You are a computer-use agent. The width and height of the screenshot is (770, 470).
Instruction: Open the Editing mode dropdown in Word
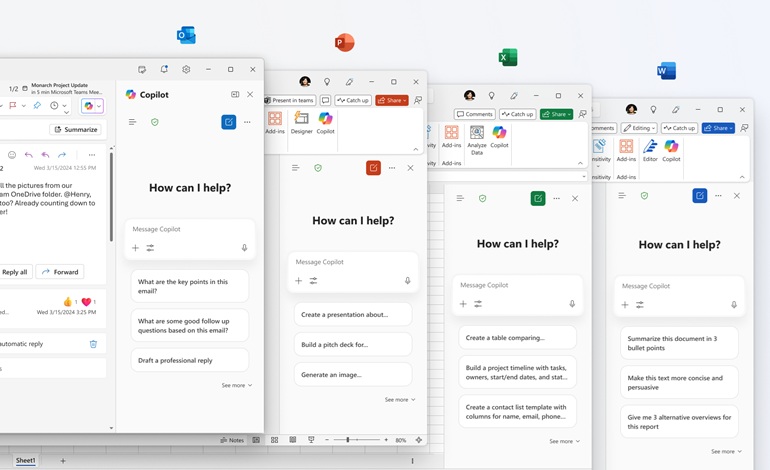[638, 128]
